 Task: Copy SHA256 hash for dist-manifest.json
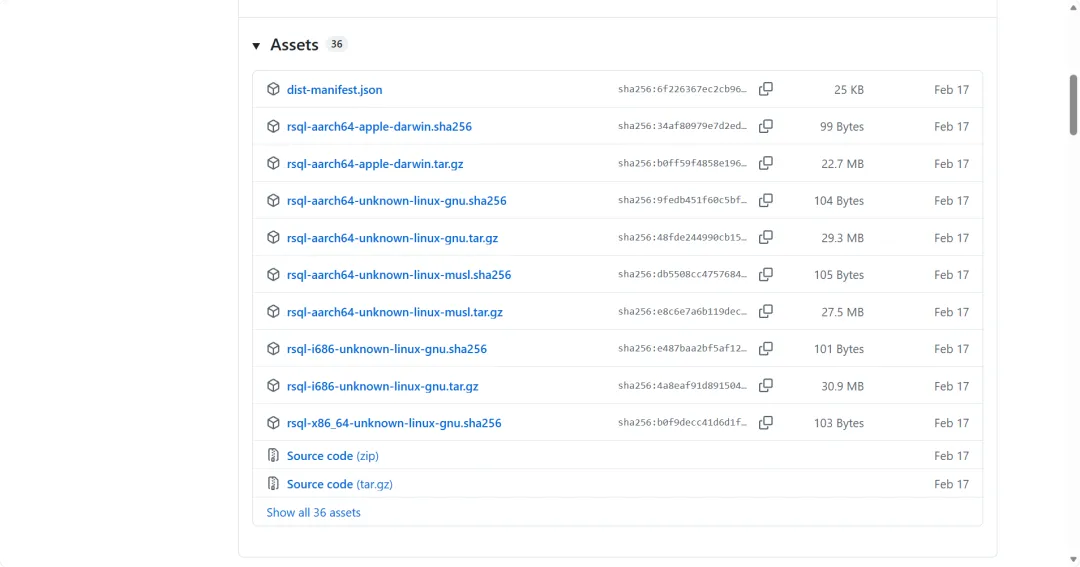pyautogui.click(x=766, y=89)
